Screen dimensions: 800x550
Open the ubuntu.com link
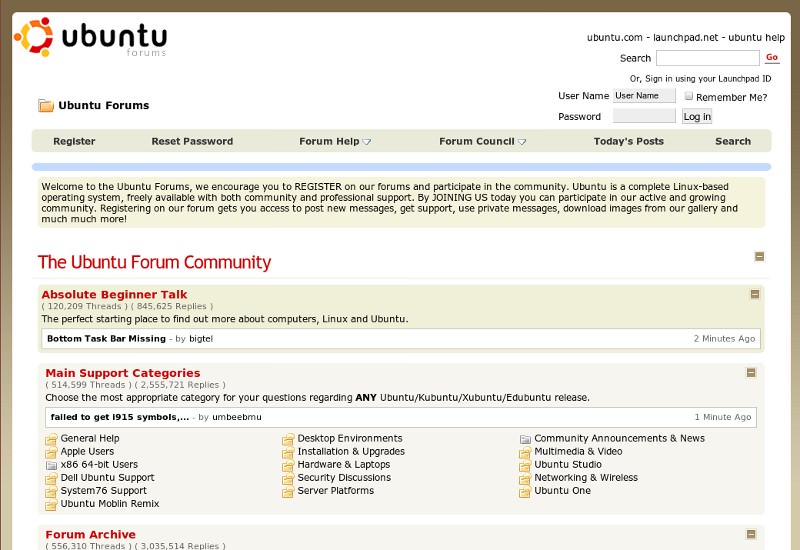pos(614,38)
